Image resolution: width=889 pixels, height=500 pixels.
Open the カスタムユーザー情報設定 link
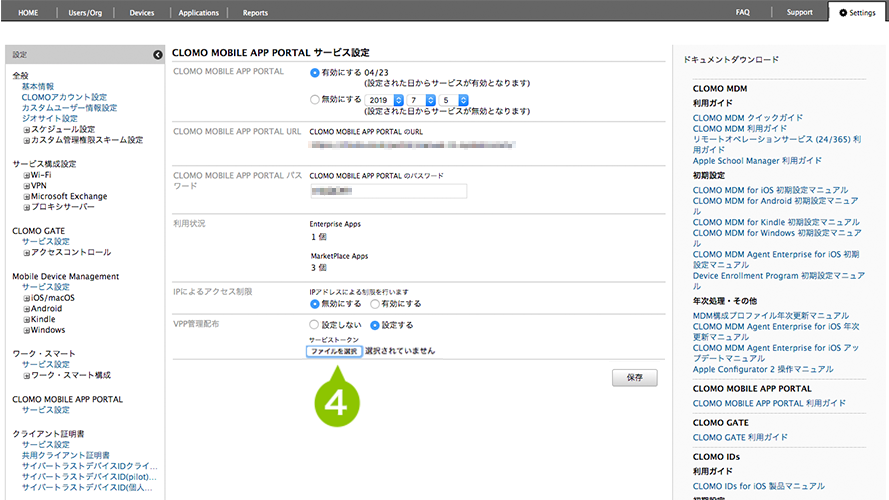[69, 108]
